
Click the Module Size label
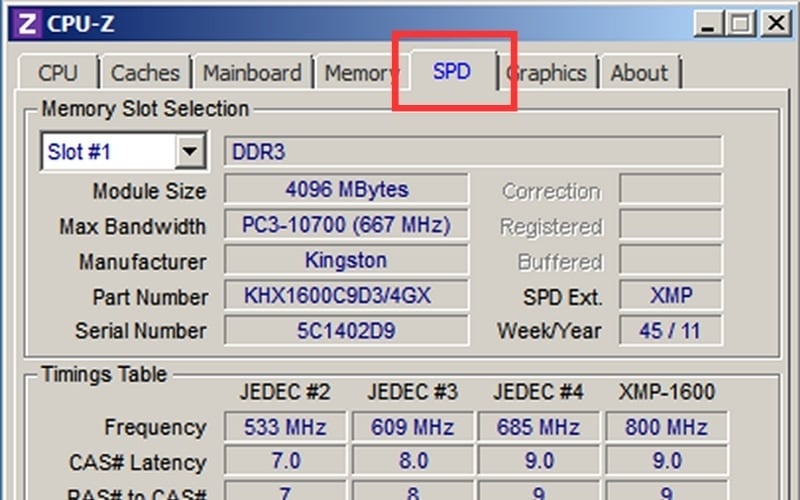(x=149, y=191)
